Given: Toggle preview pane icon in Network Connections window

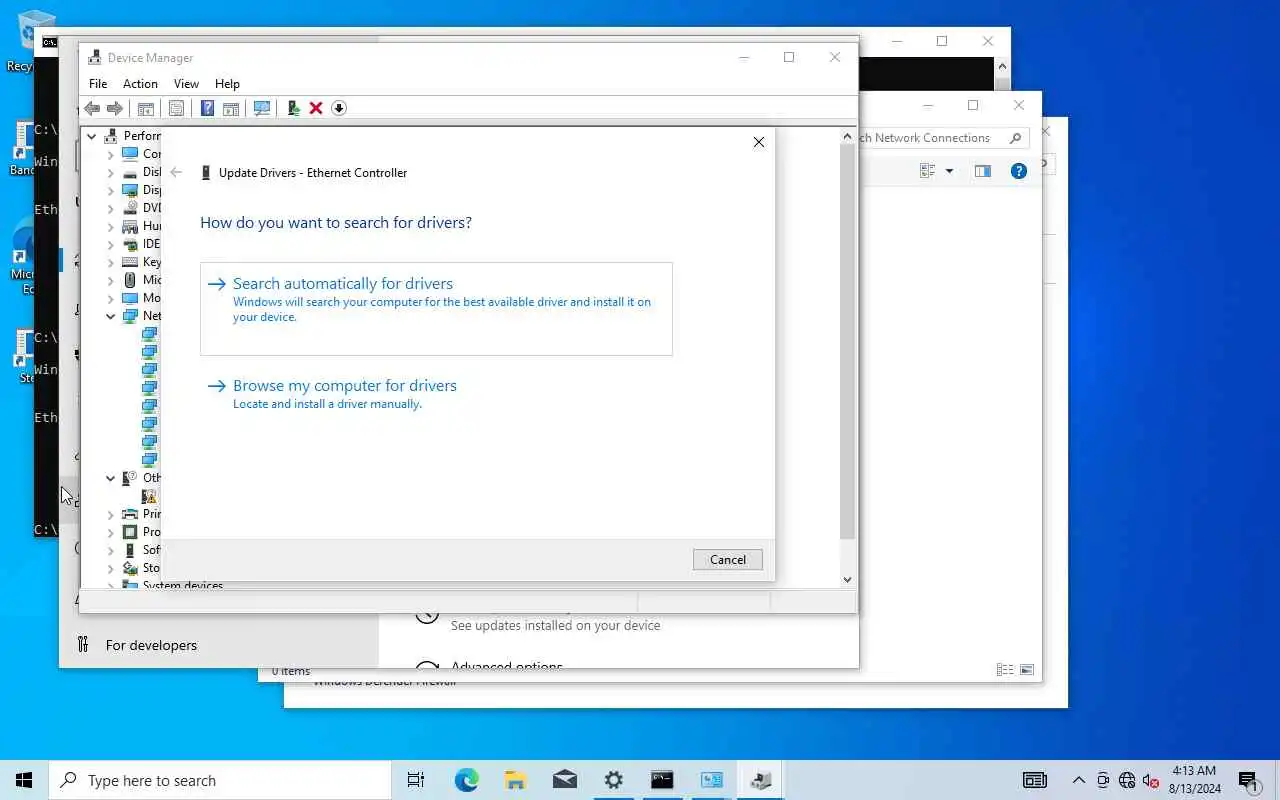Looking at the screenshot, I should [983, 171].
